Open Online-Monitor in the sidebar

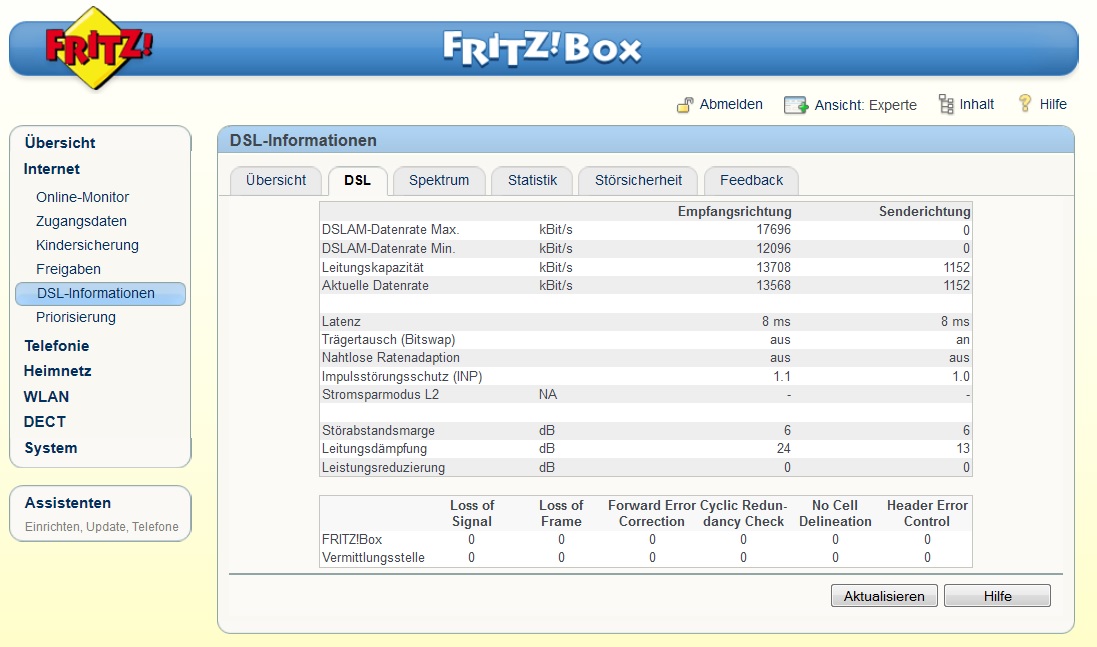pos(83,197)
